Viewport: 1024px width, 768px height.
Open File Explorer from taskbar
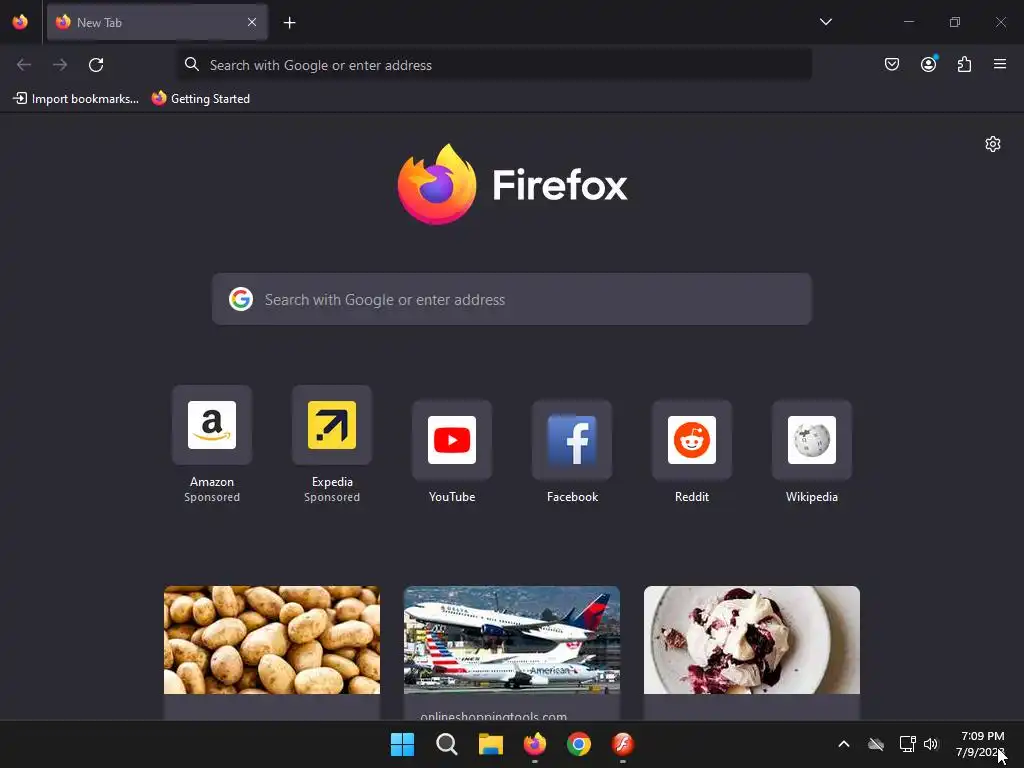coord(490,744)
